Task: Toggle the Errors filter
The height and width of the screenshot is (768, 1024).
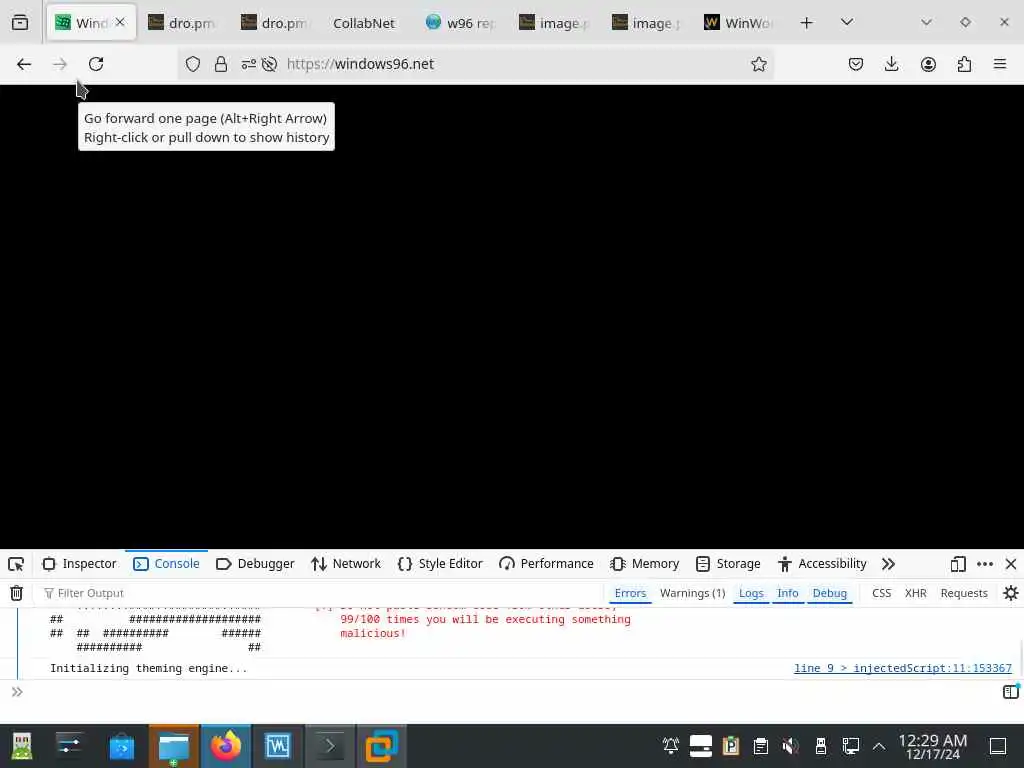Action: click(630, 594)
